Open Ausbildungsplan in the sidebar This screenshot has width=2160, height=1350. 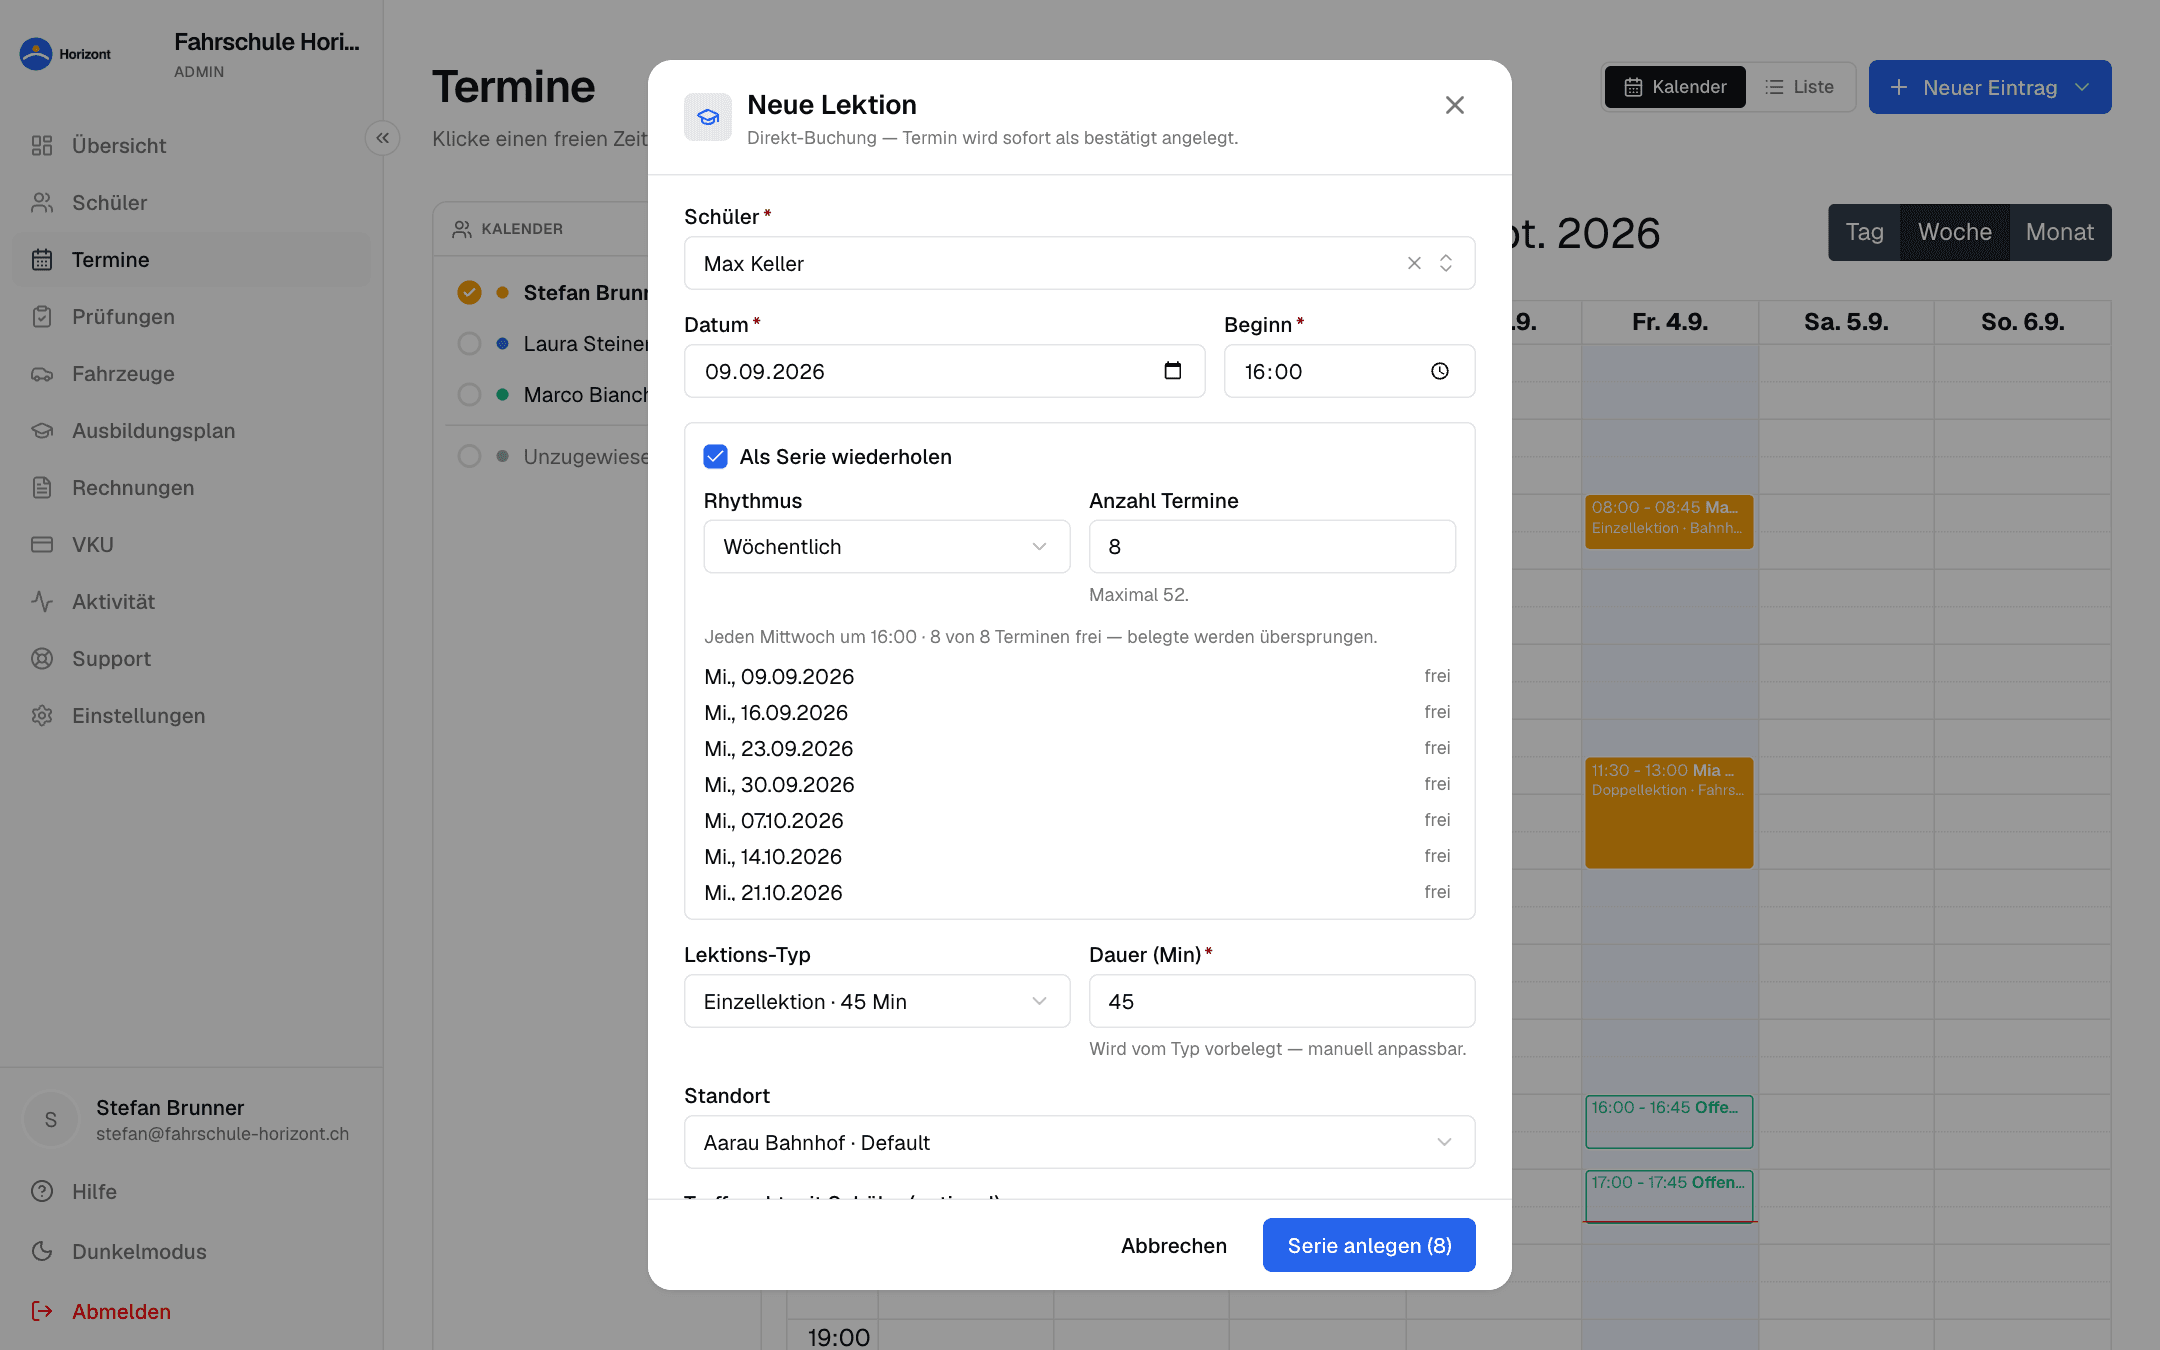[191, 431]
